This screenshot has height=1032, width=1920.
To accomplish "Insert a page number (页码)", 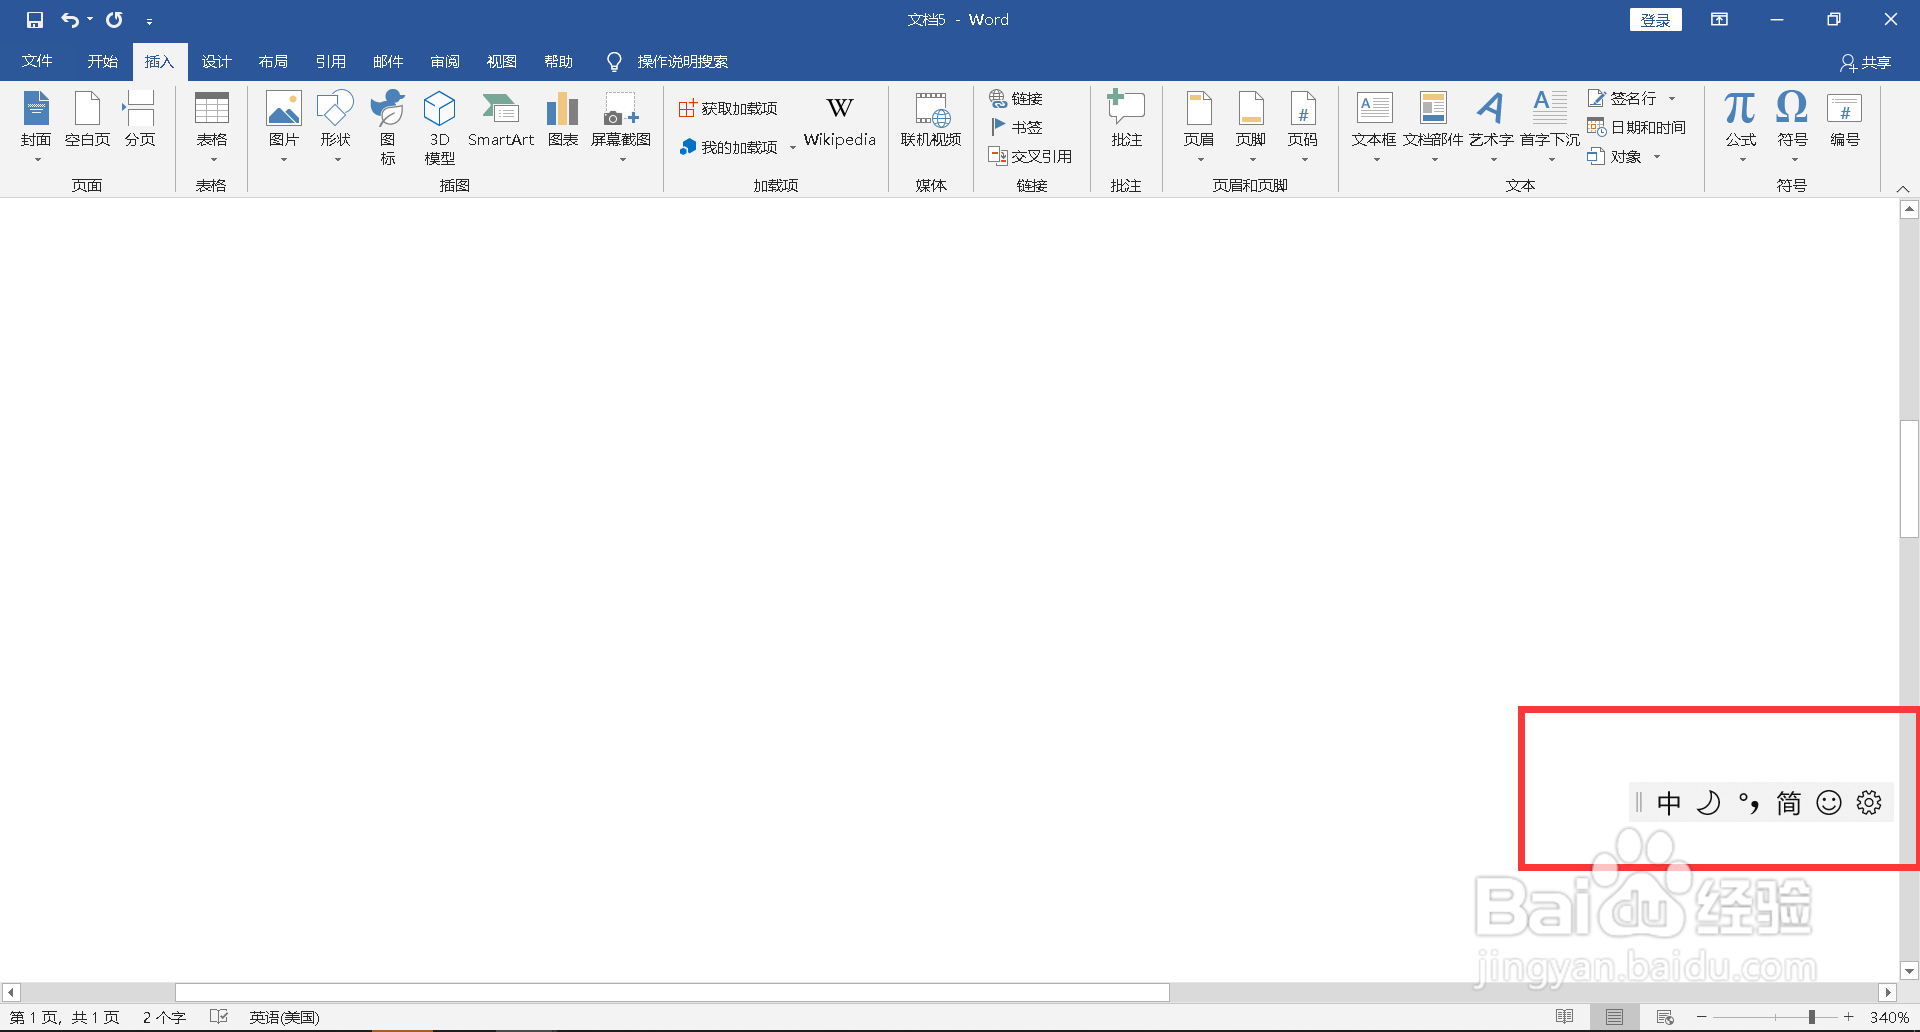I will point(1303,127).
